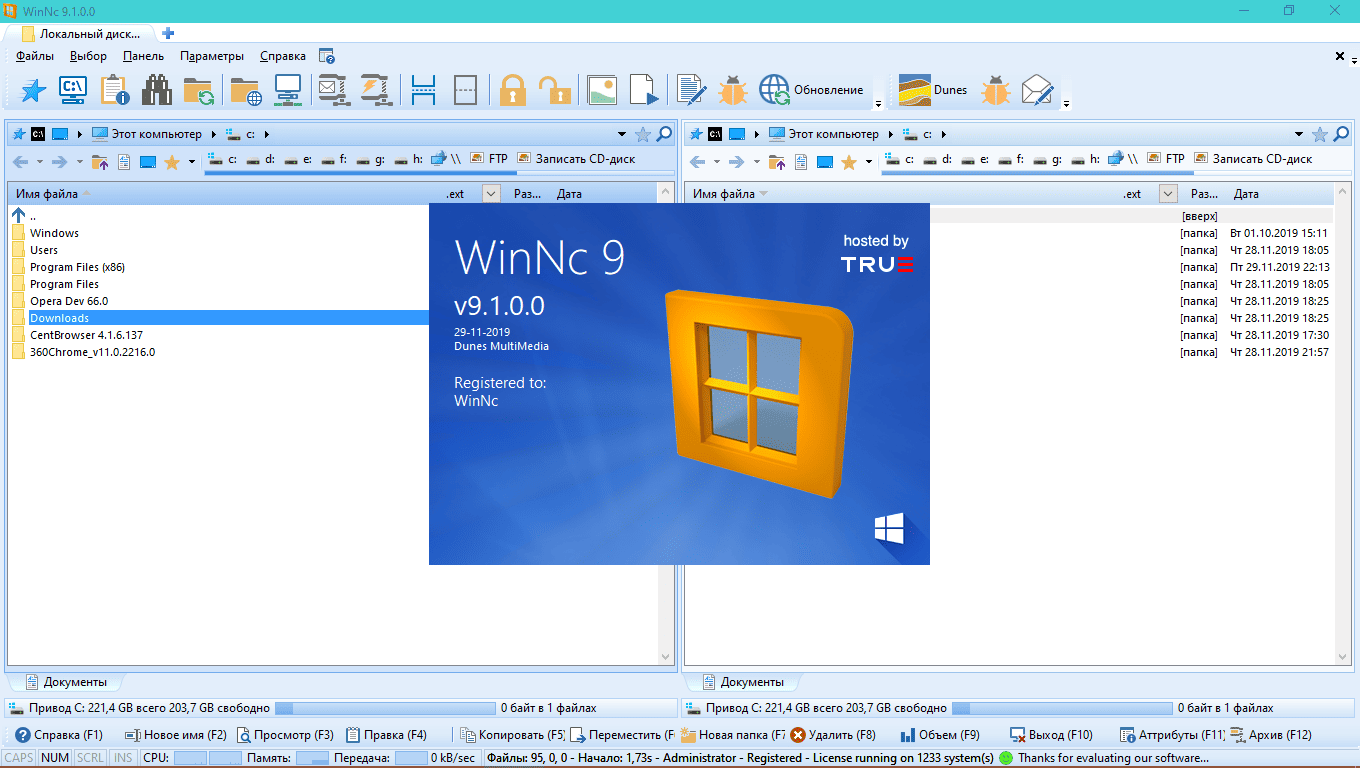
Task: Click the Документы tab in left panel
Action: [x=66, y=682]
